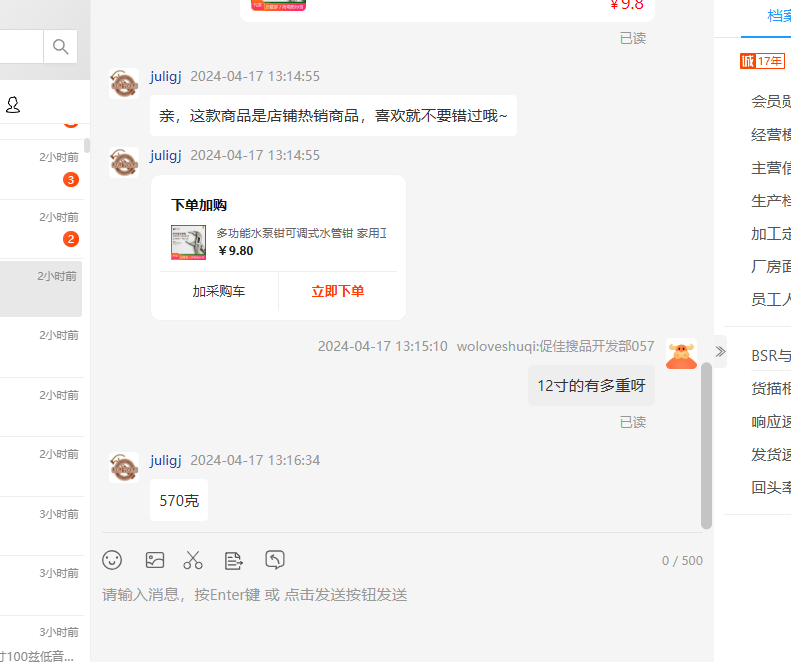This screenshot has width=791, height=662.
Task: Open the emoji picker icon
Action: pos(112,560)
